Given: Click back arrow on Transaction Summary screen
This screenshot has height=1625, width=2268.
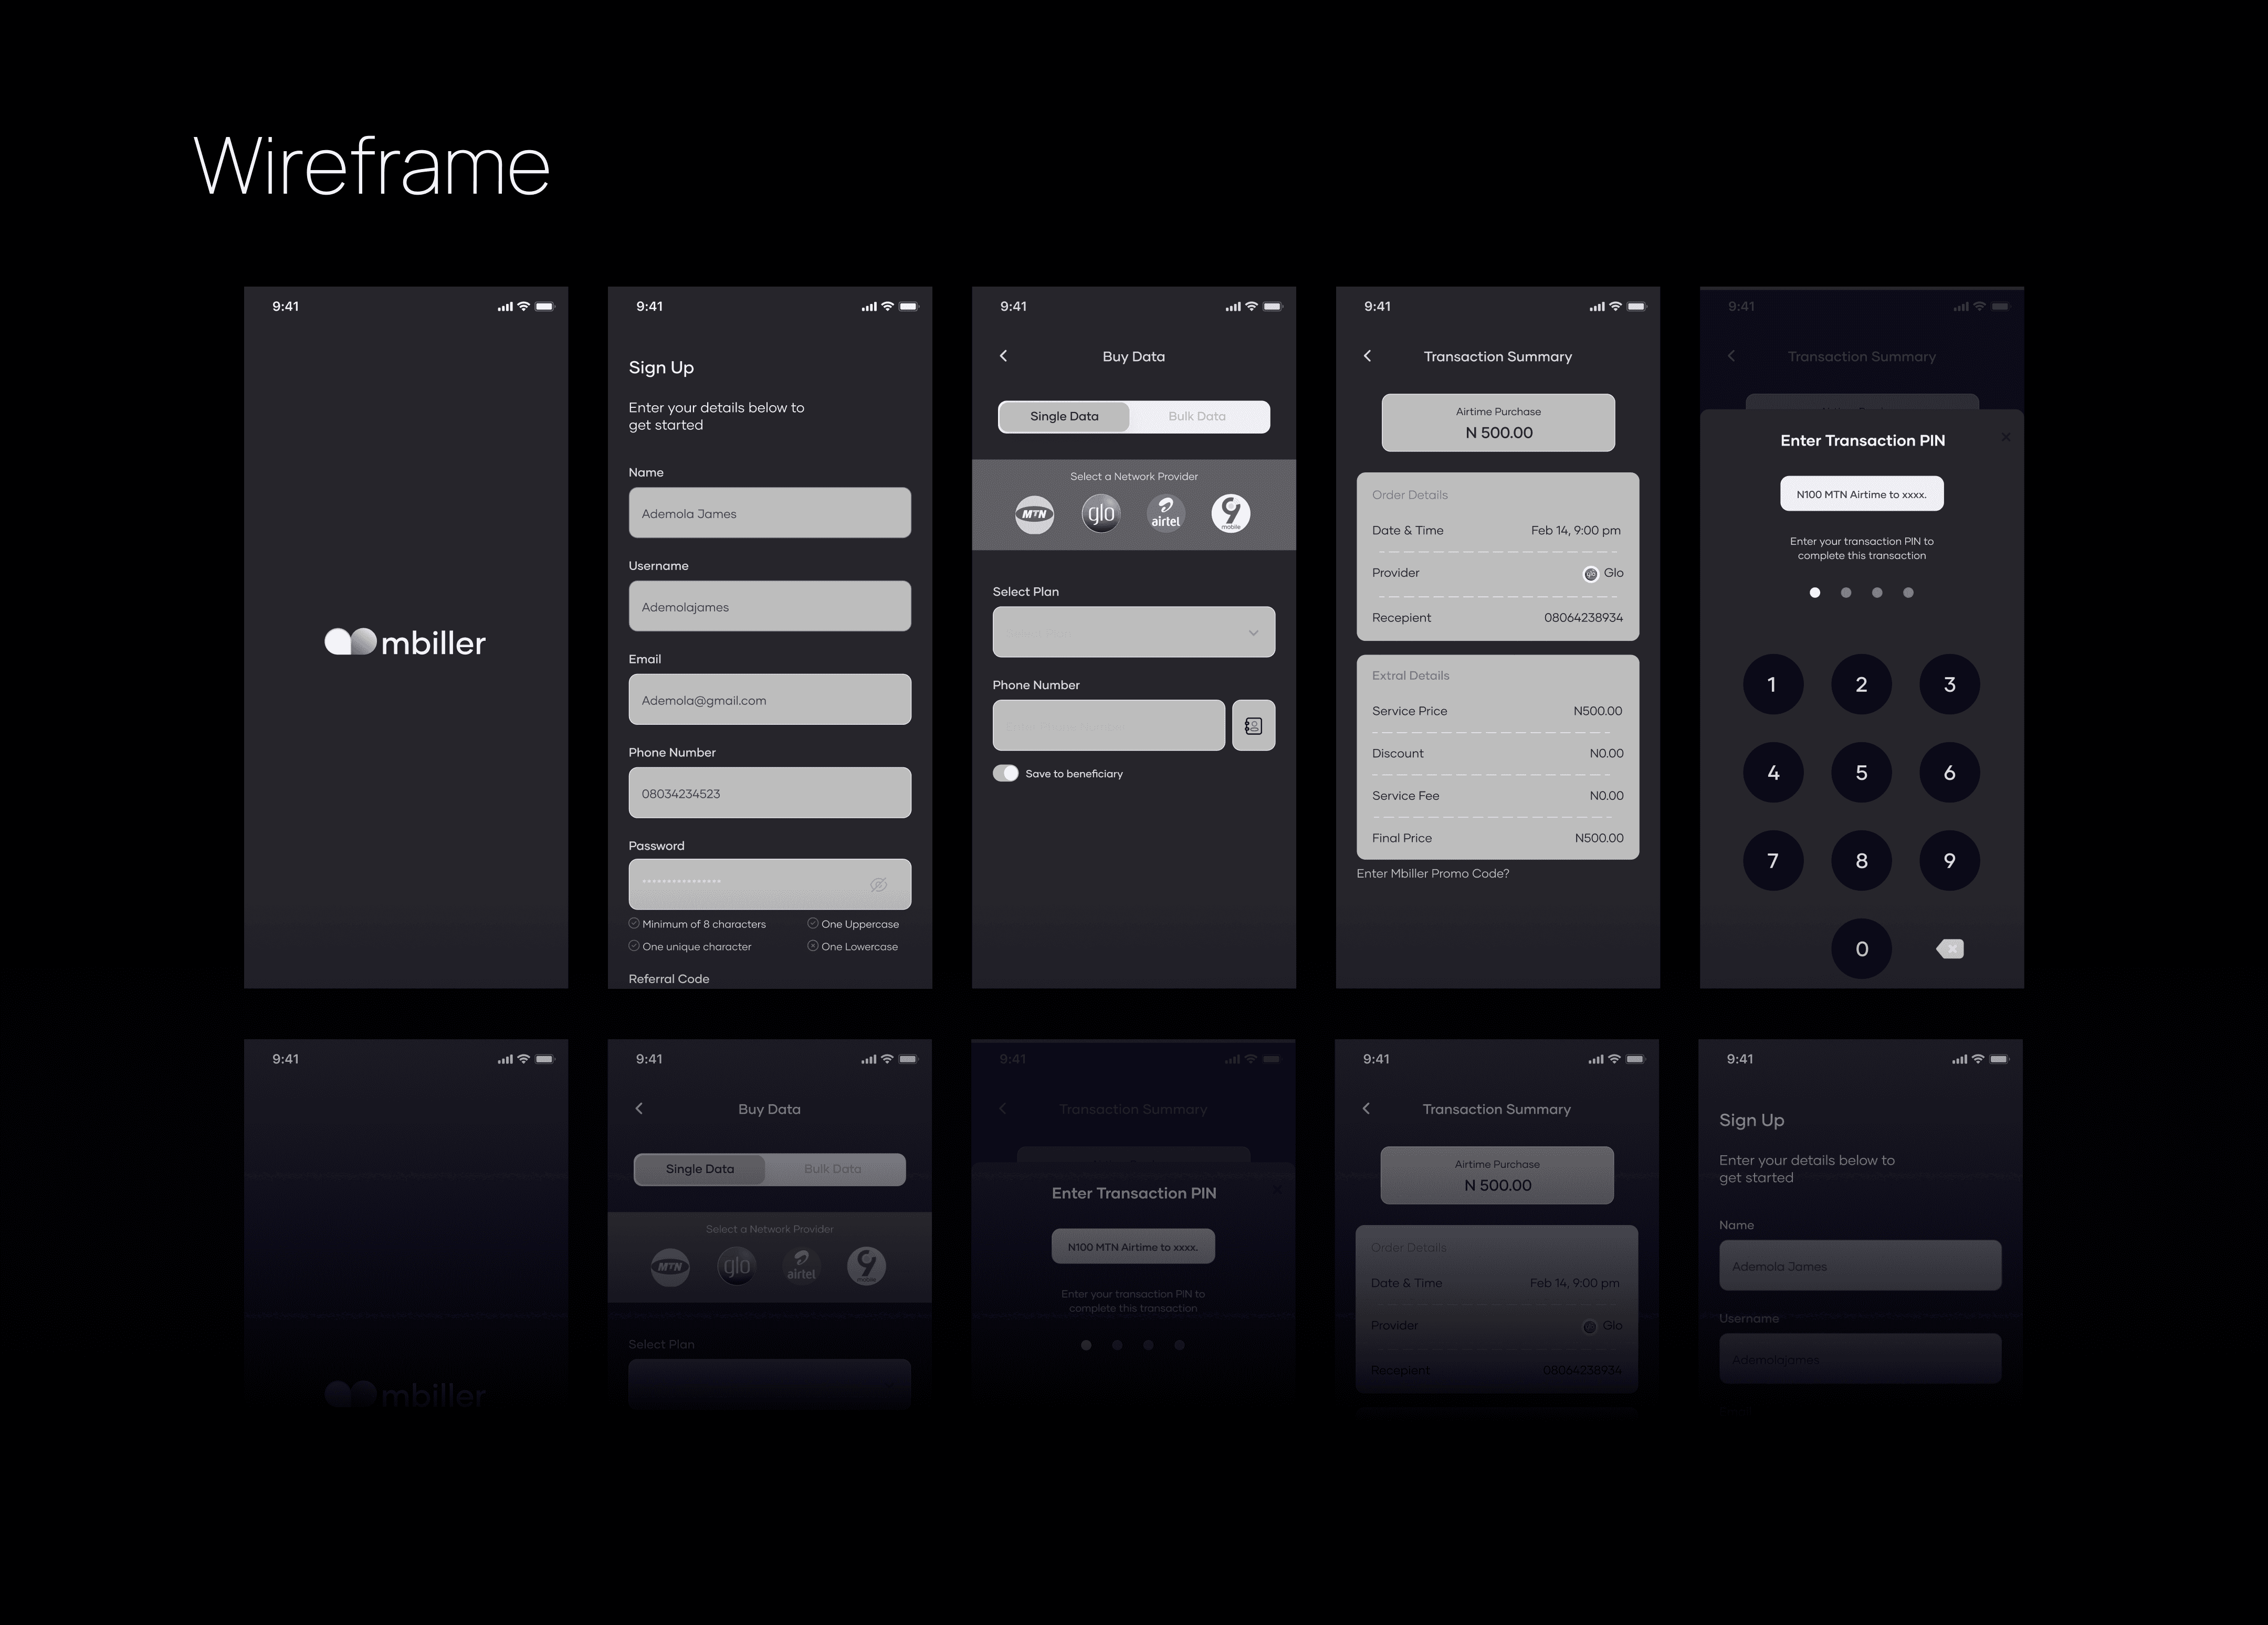Looking at the screenshot, I should [1370, 357].
